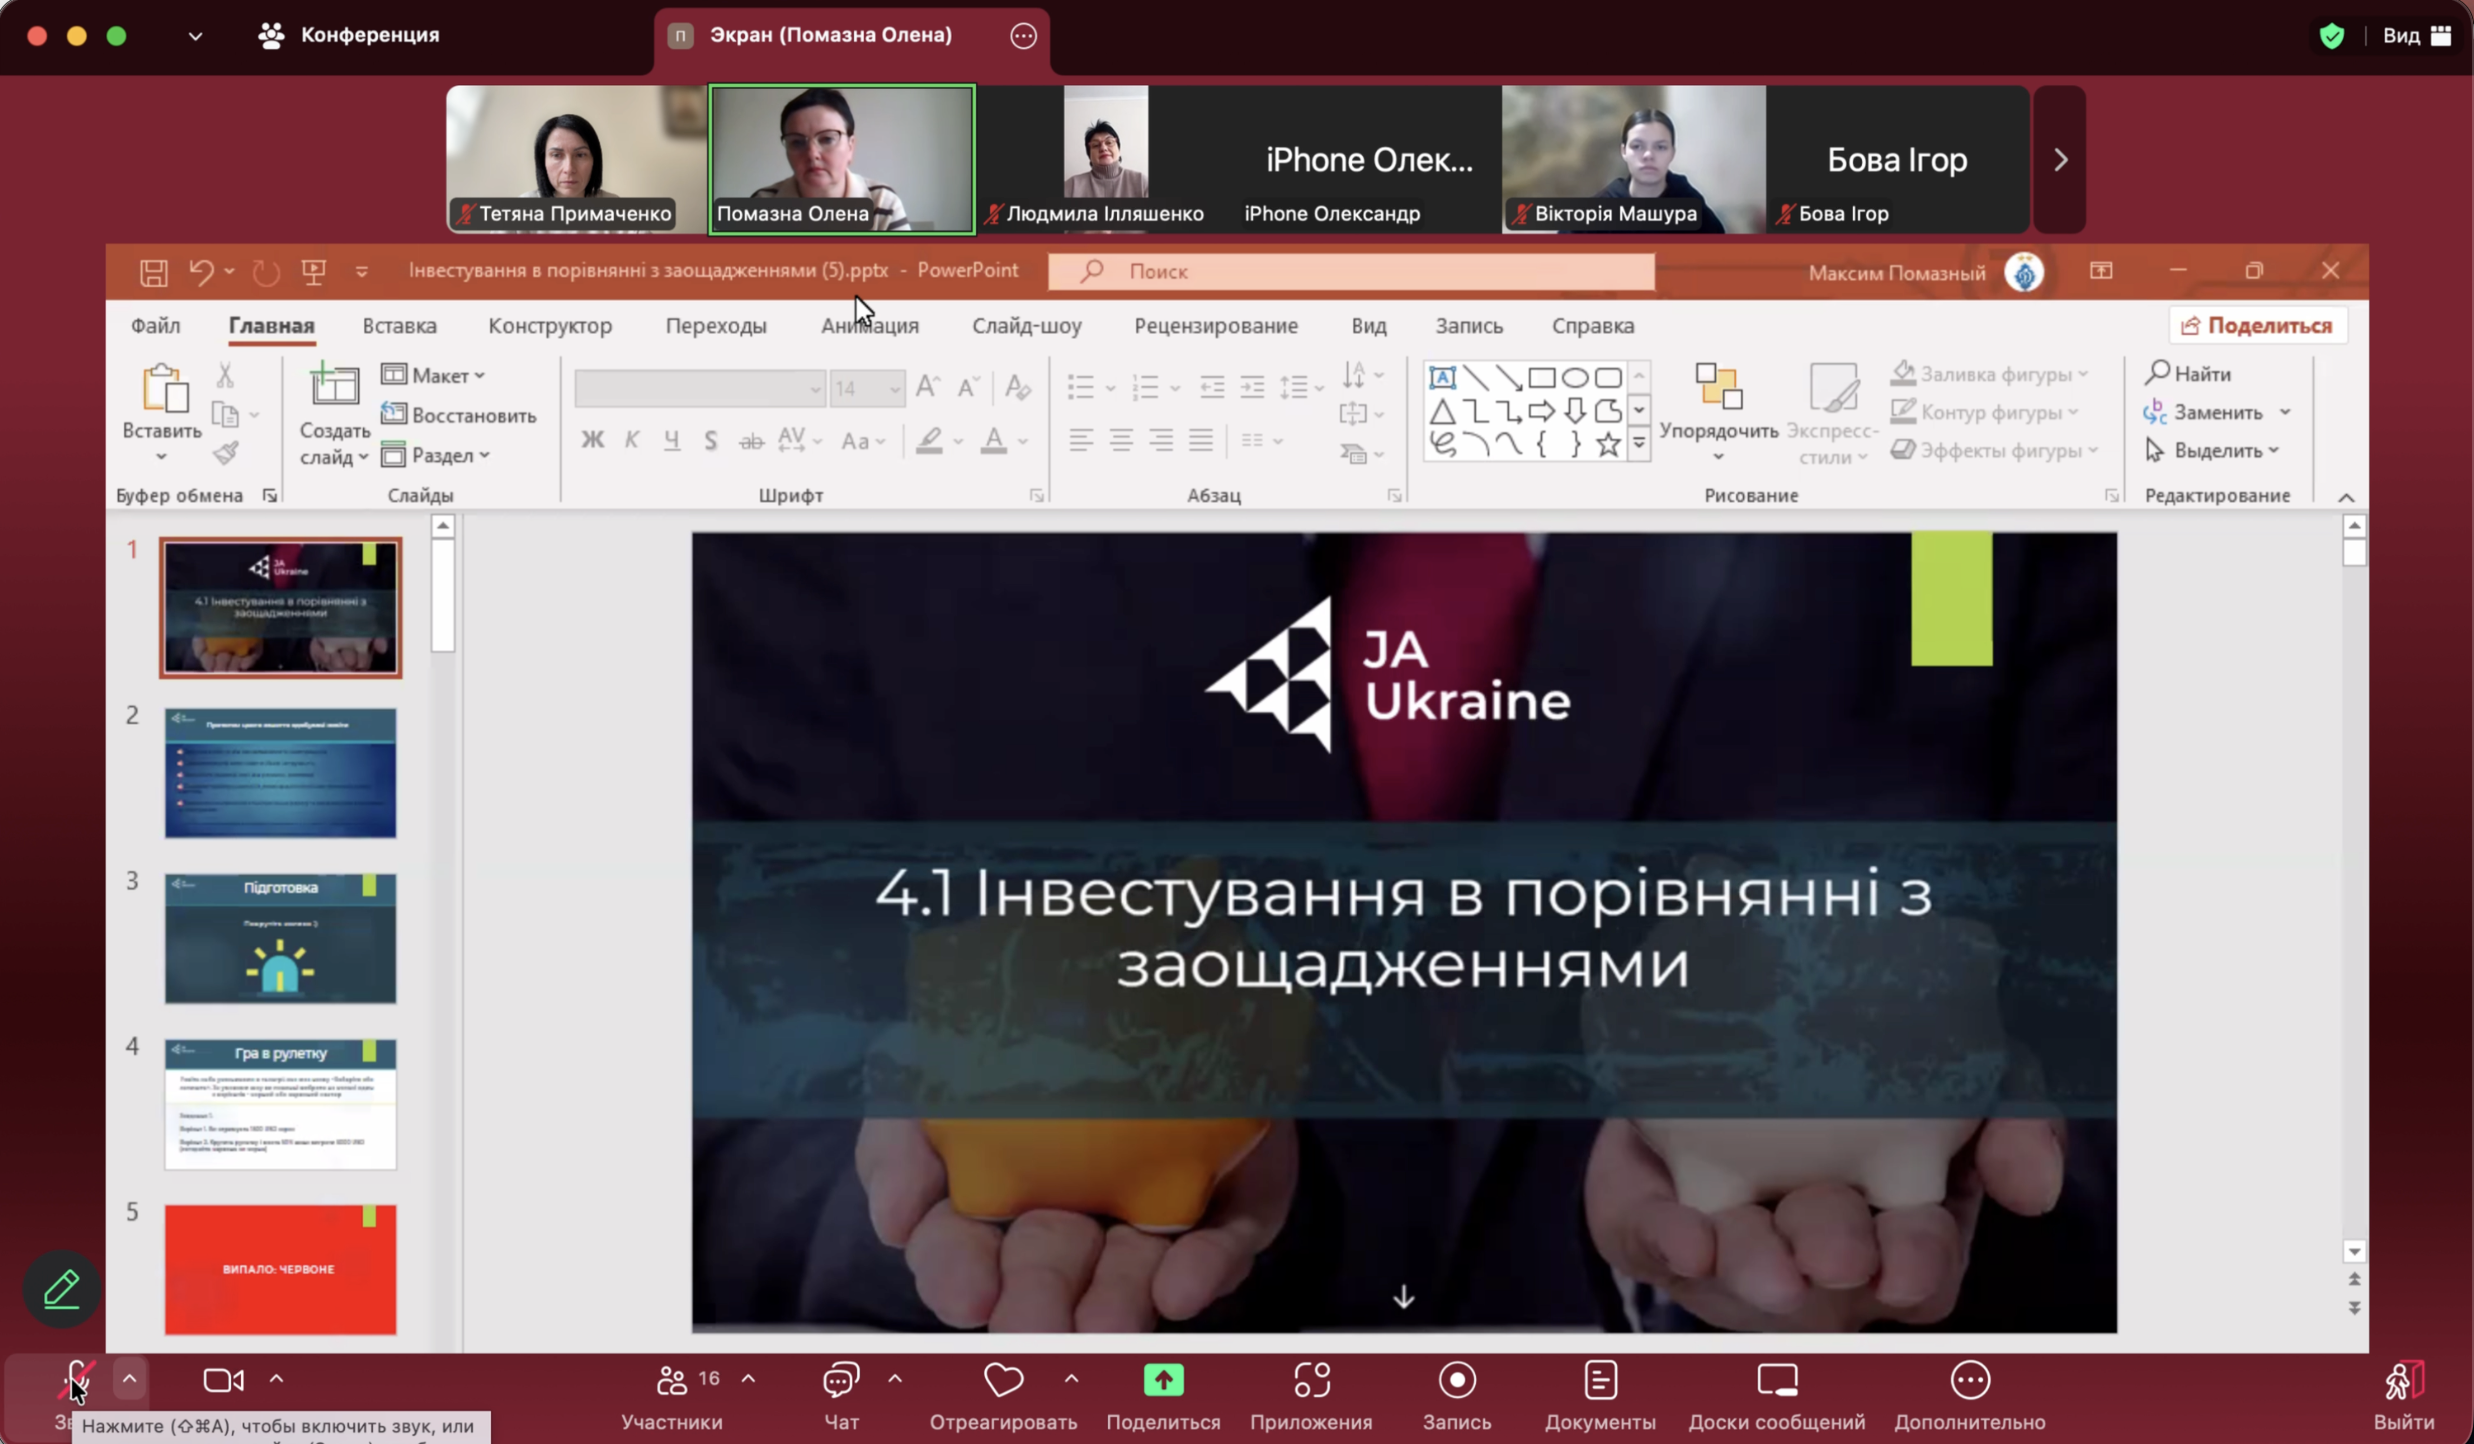
Task: Show next participants with right chevron
Action: (2060, 160)
